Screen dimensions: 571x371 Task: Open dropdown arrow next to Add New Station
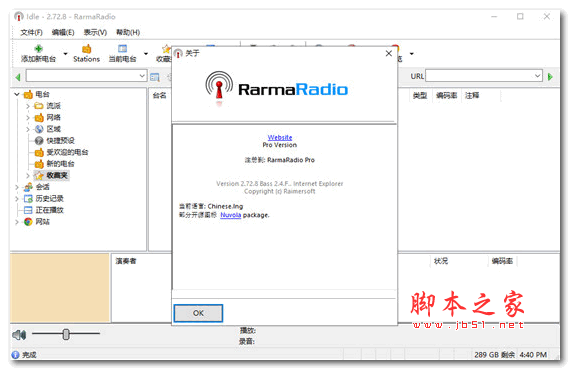(x=66, y=54)
